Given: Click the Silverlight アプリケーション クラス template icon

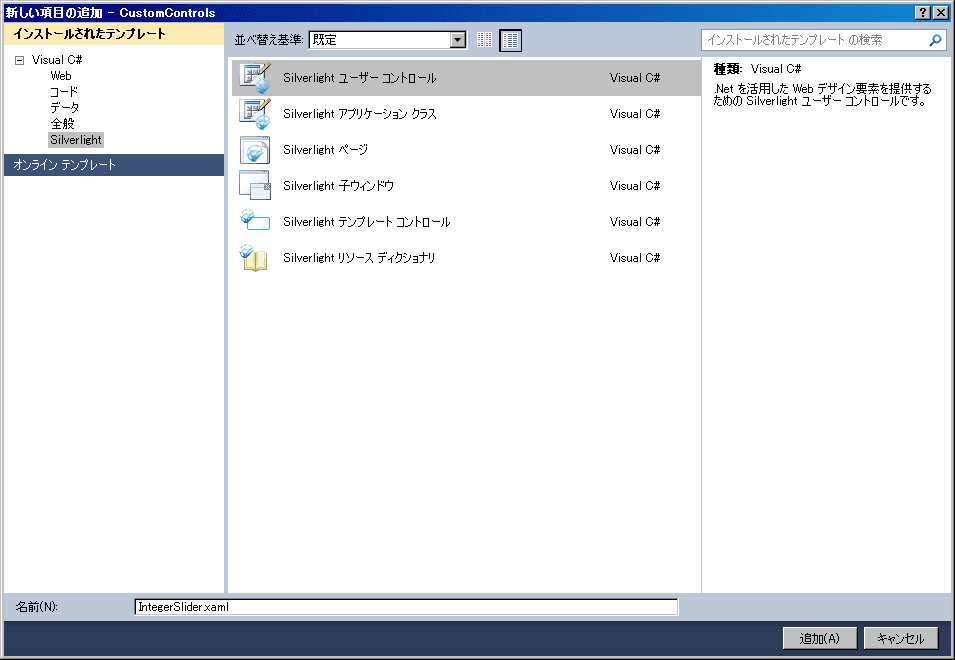Looking at the screenshot, I should pos(255,114).
